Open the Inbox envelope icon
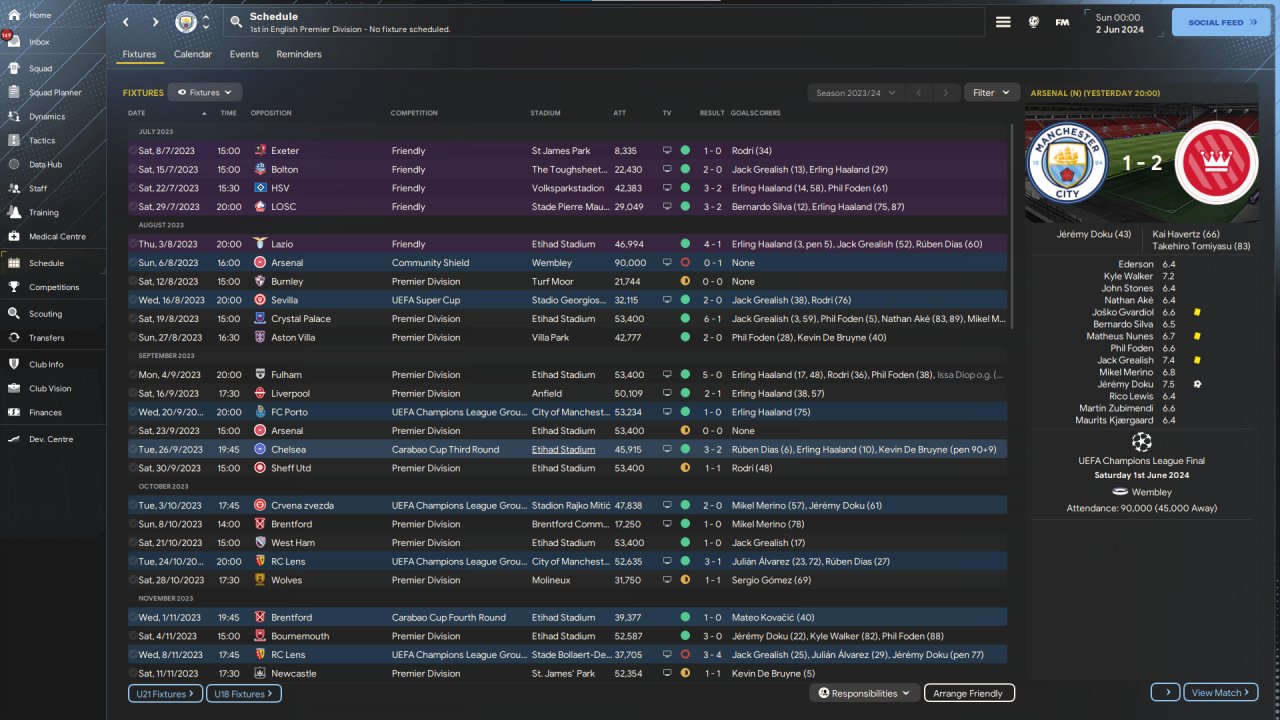The width and height of the screenshot is (1280, 720). 15,42
